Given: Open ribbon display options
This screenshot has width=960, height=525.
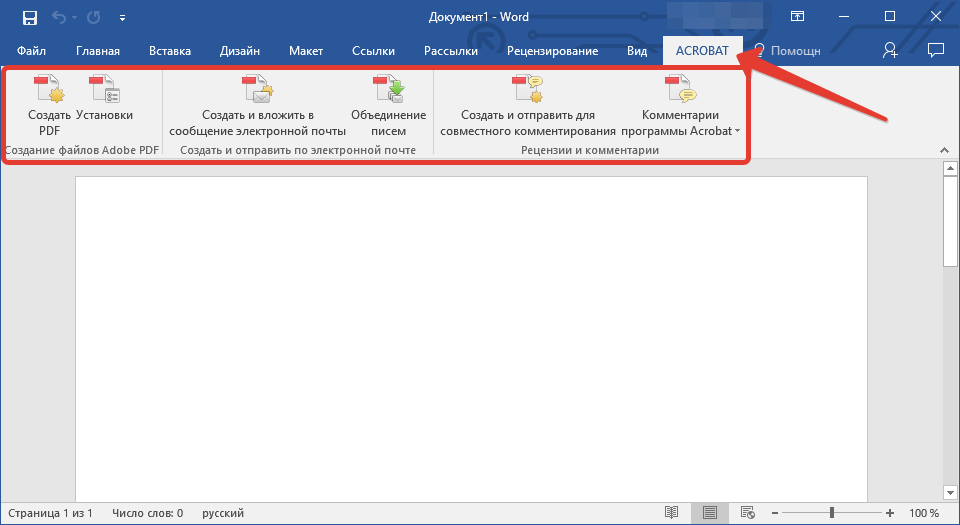Looking at the screenshot, I should (x=797, y=17).
